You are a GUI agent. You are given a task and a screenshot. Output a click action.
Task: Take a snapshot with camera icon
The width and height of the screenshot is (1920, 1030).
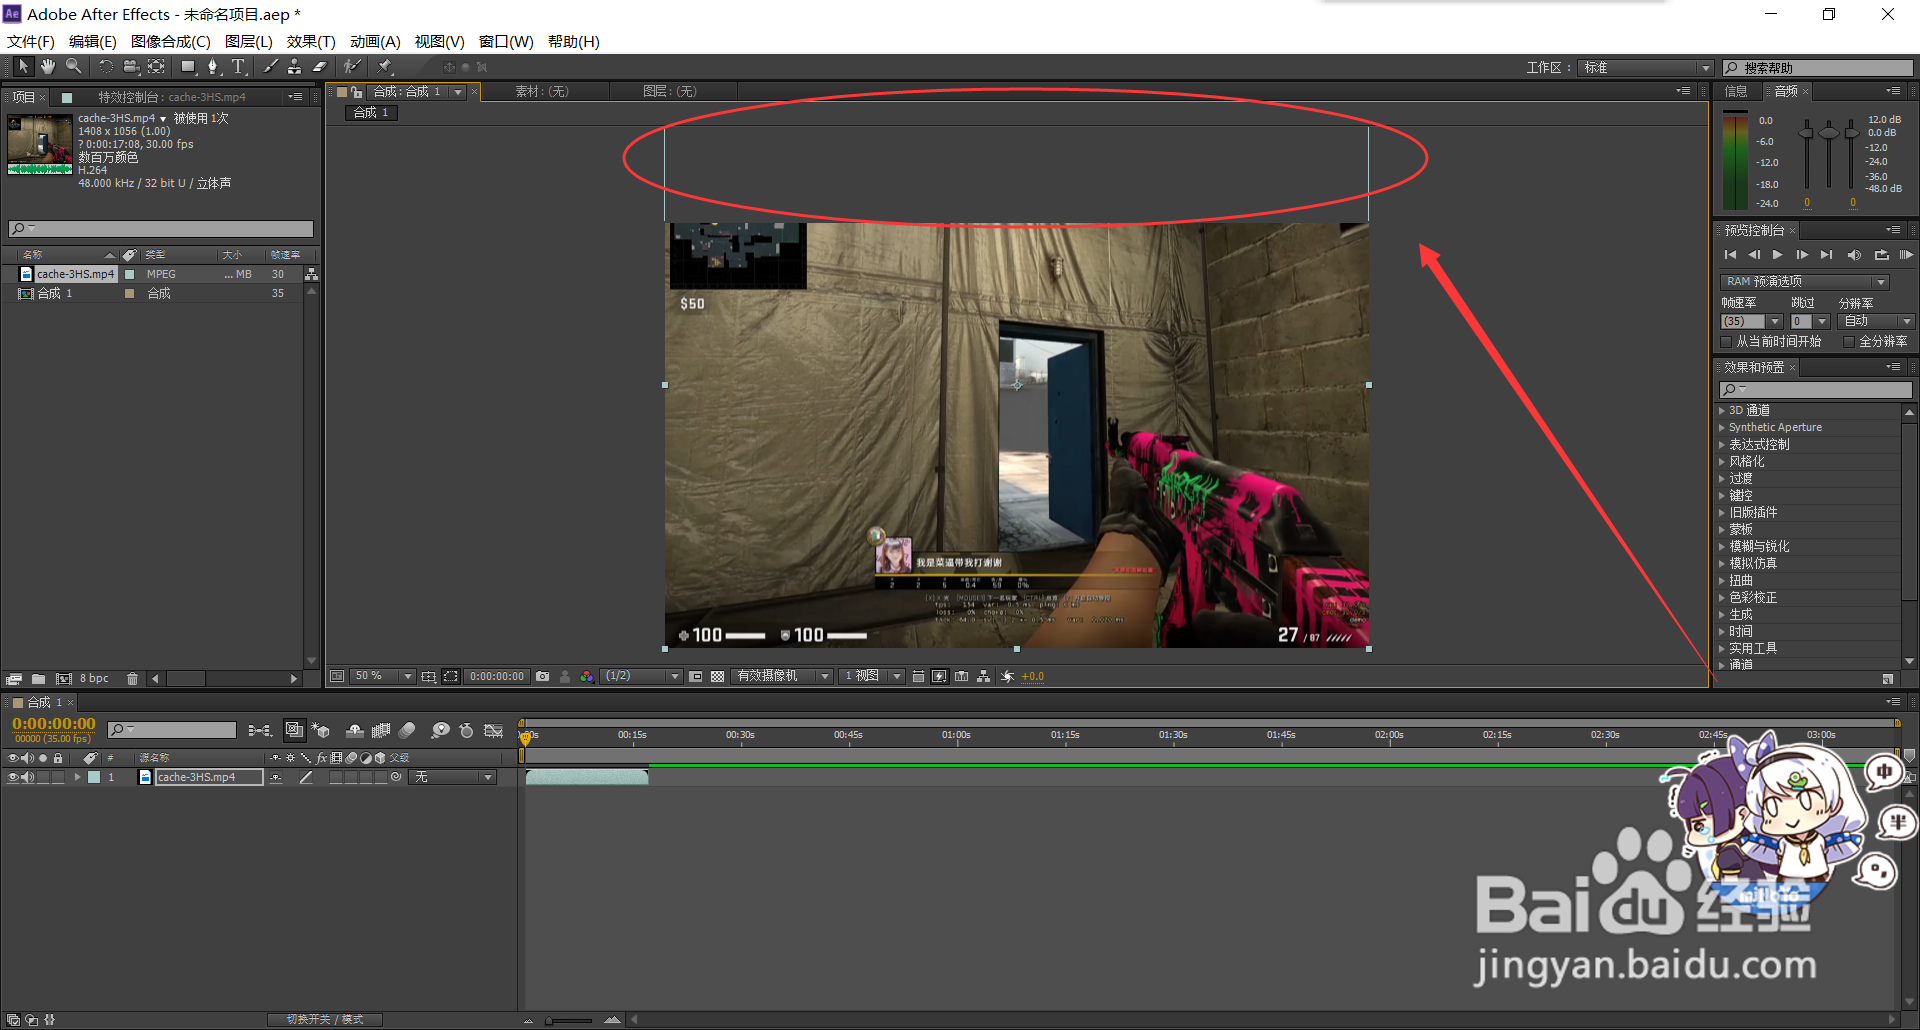[542, 676]
